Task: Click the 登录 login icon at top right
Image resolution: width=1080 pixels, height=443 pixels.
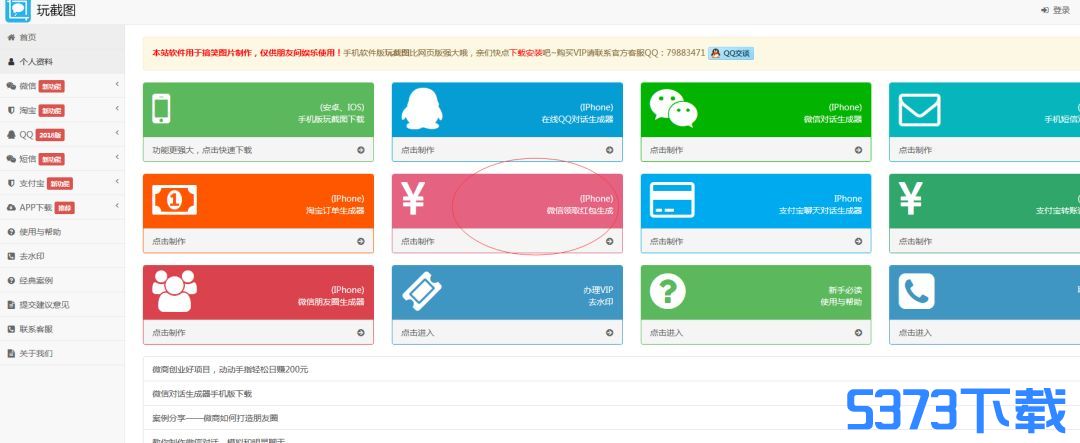Action: (1045, 10)
